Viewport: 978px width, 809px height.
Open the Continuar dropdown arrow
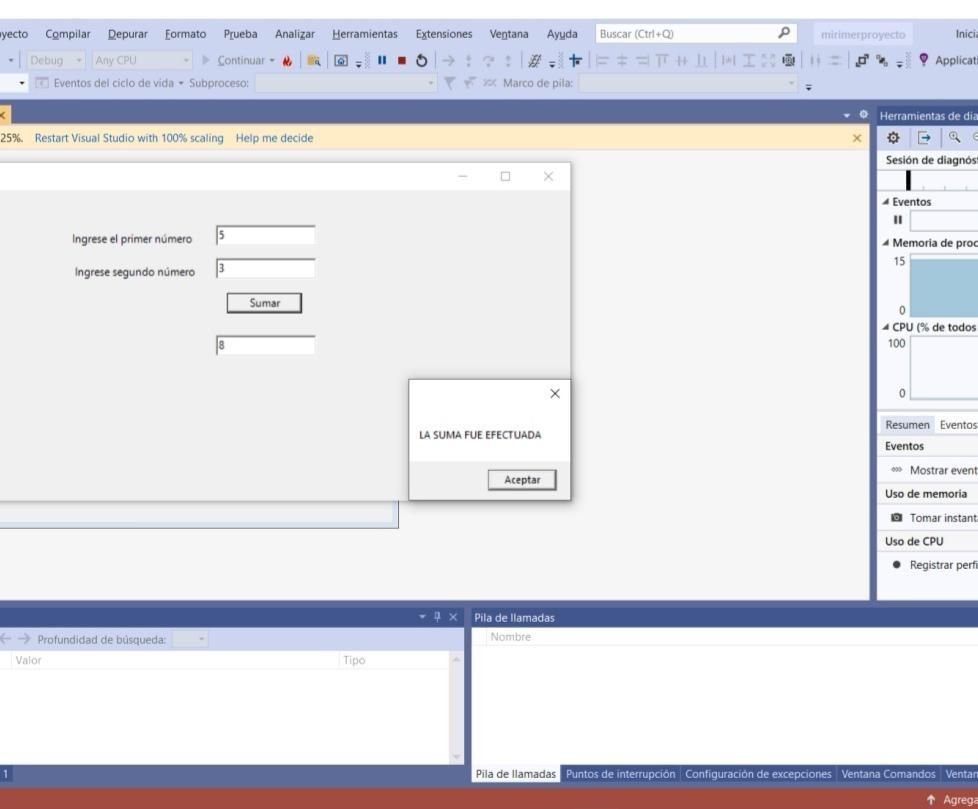tap(272, 61)
